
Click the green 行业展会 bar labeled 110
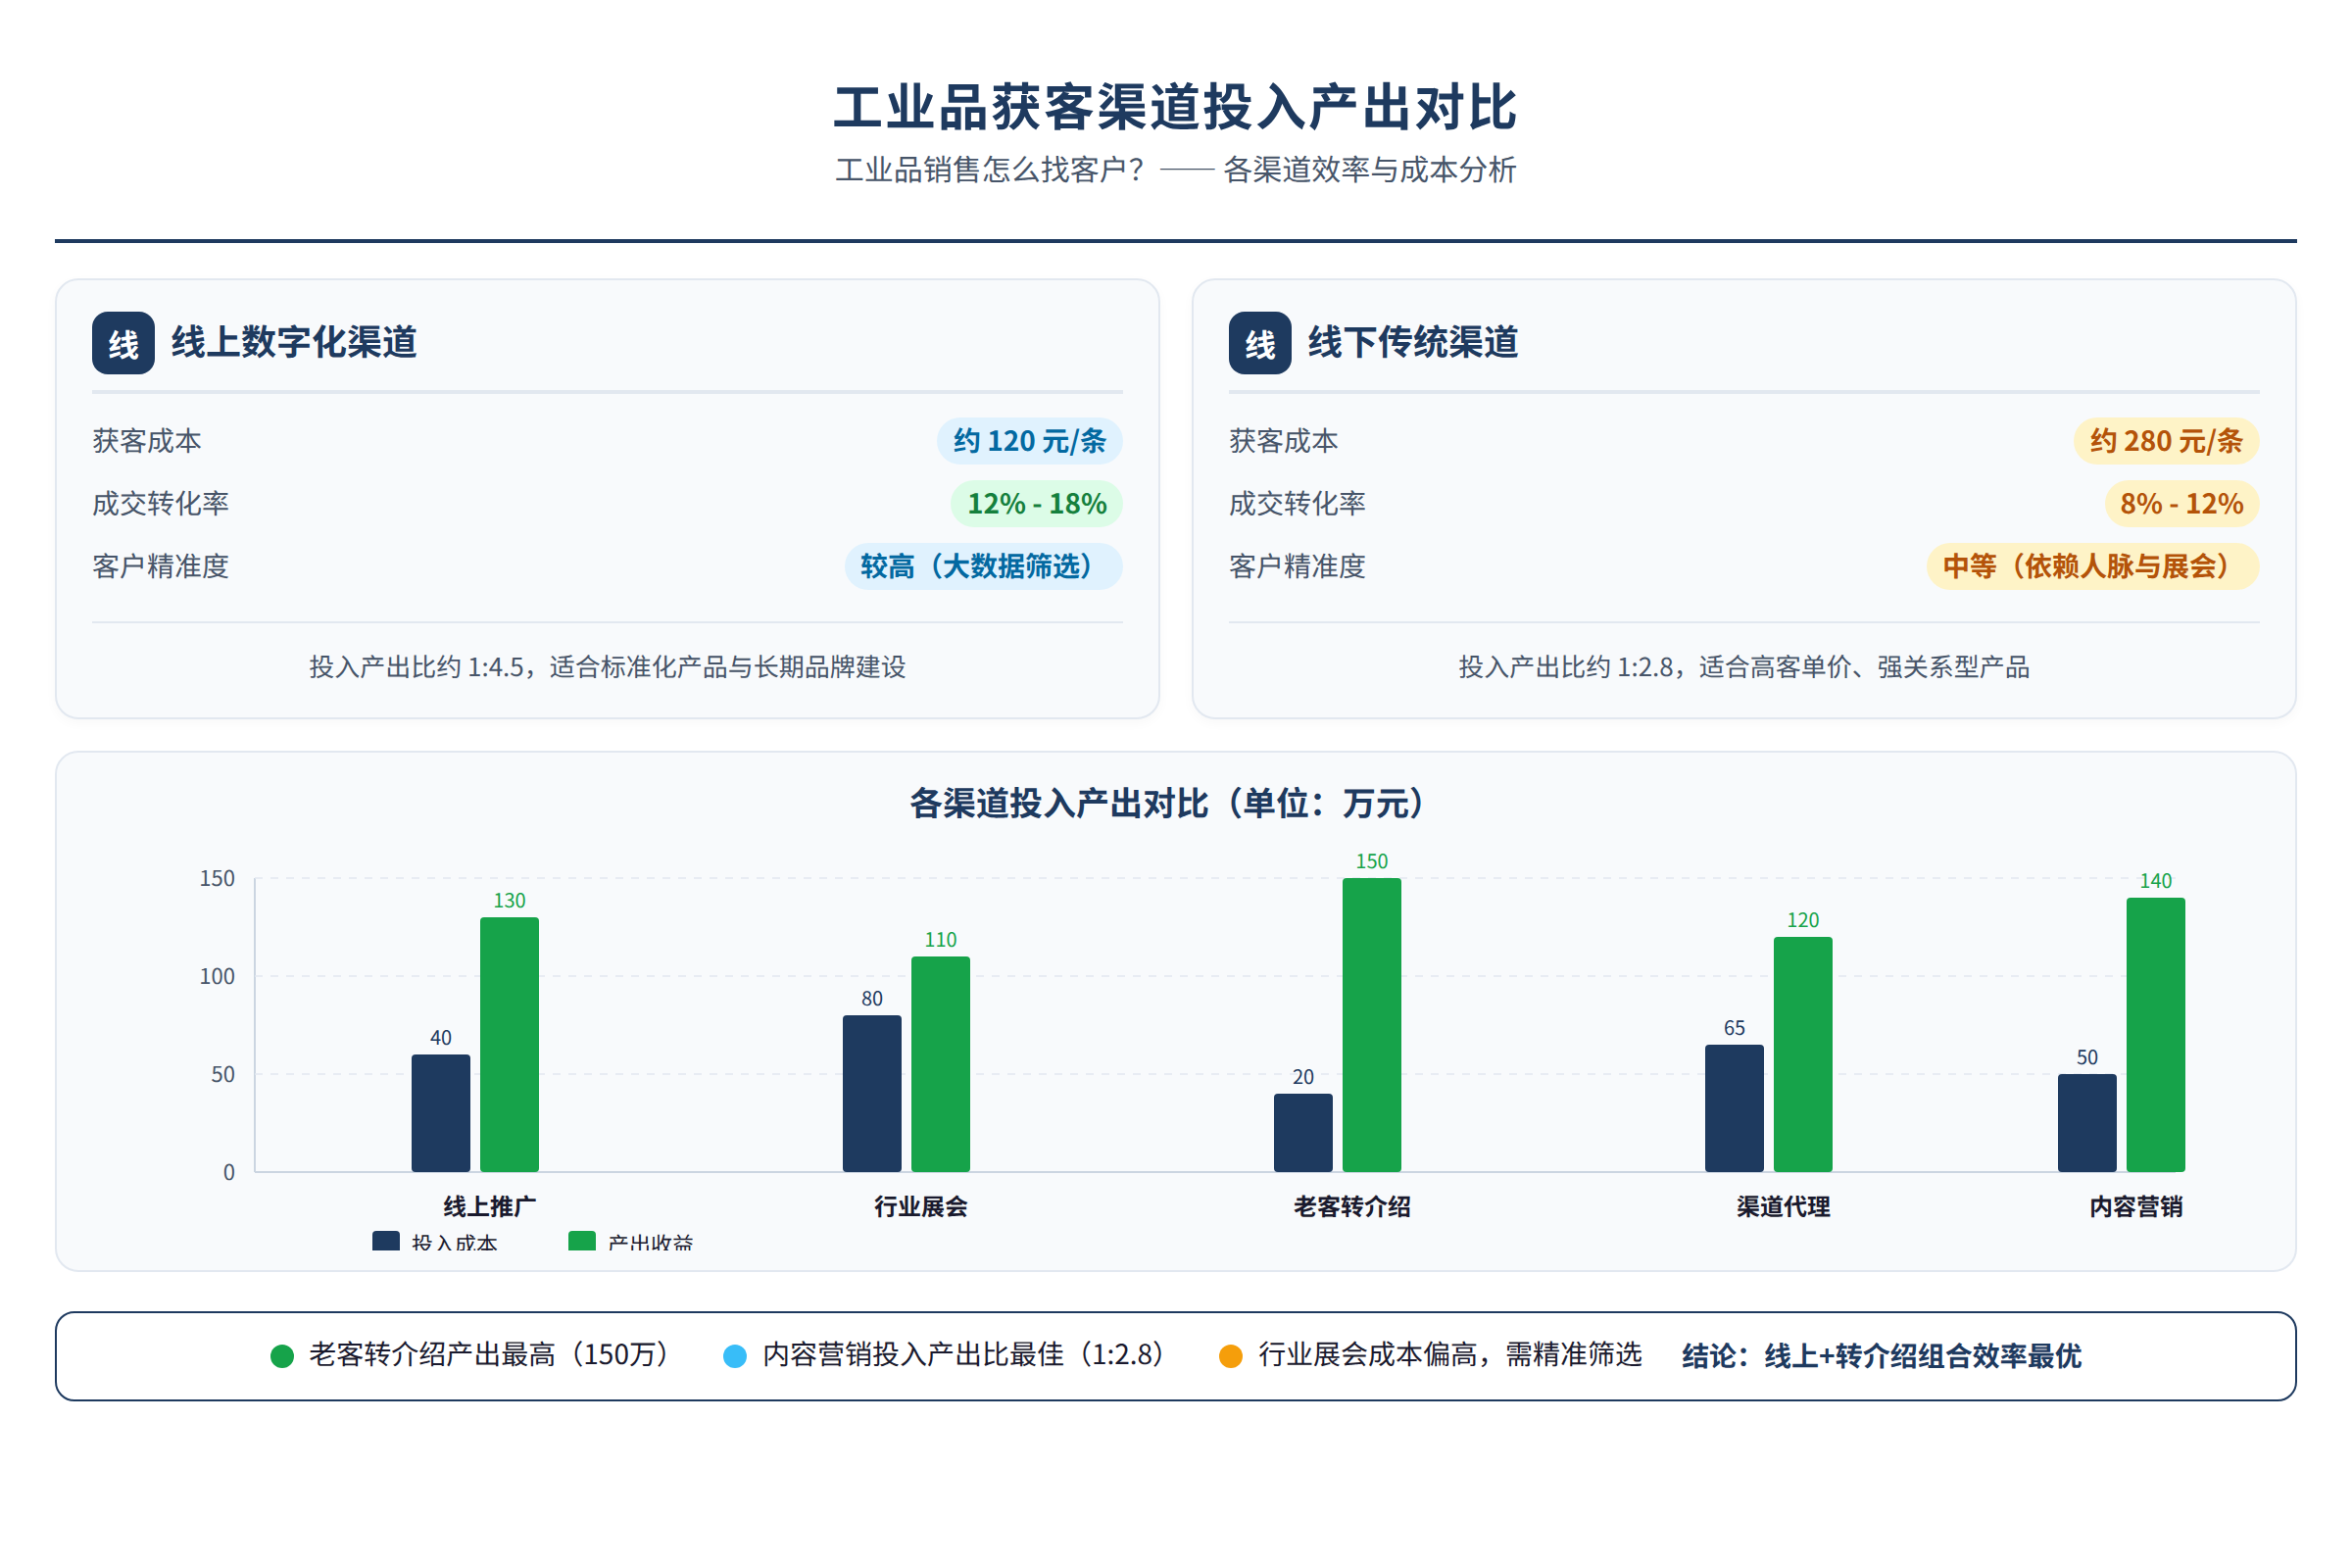[x=940, y=1064]
